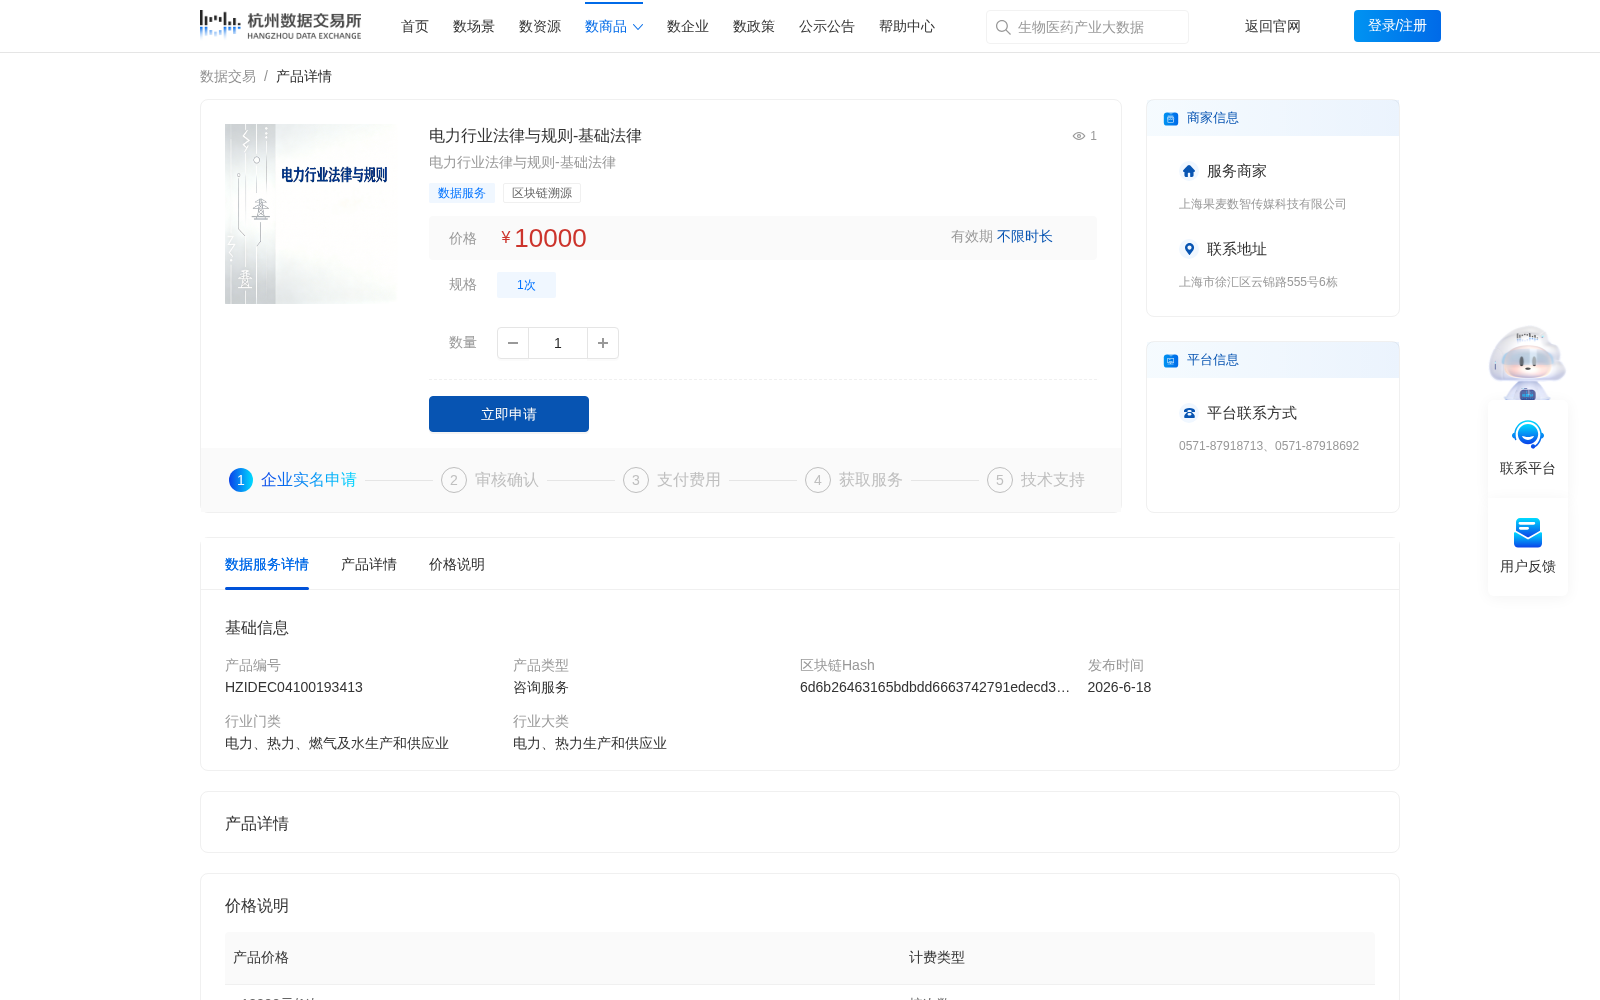Click the 数据交易 breadcrumb link

click(228, 77)
